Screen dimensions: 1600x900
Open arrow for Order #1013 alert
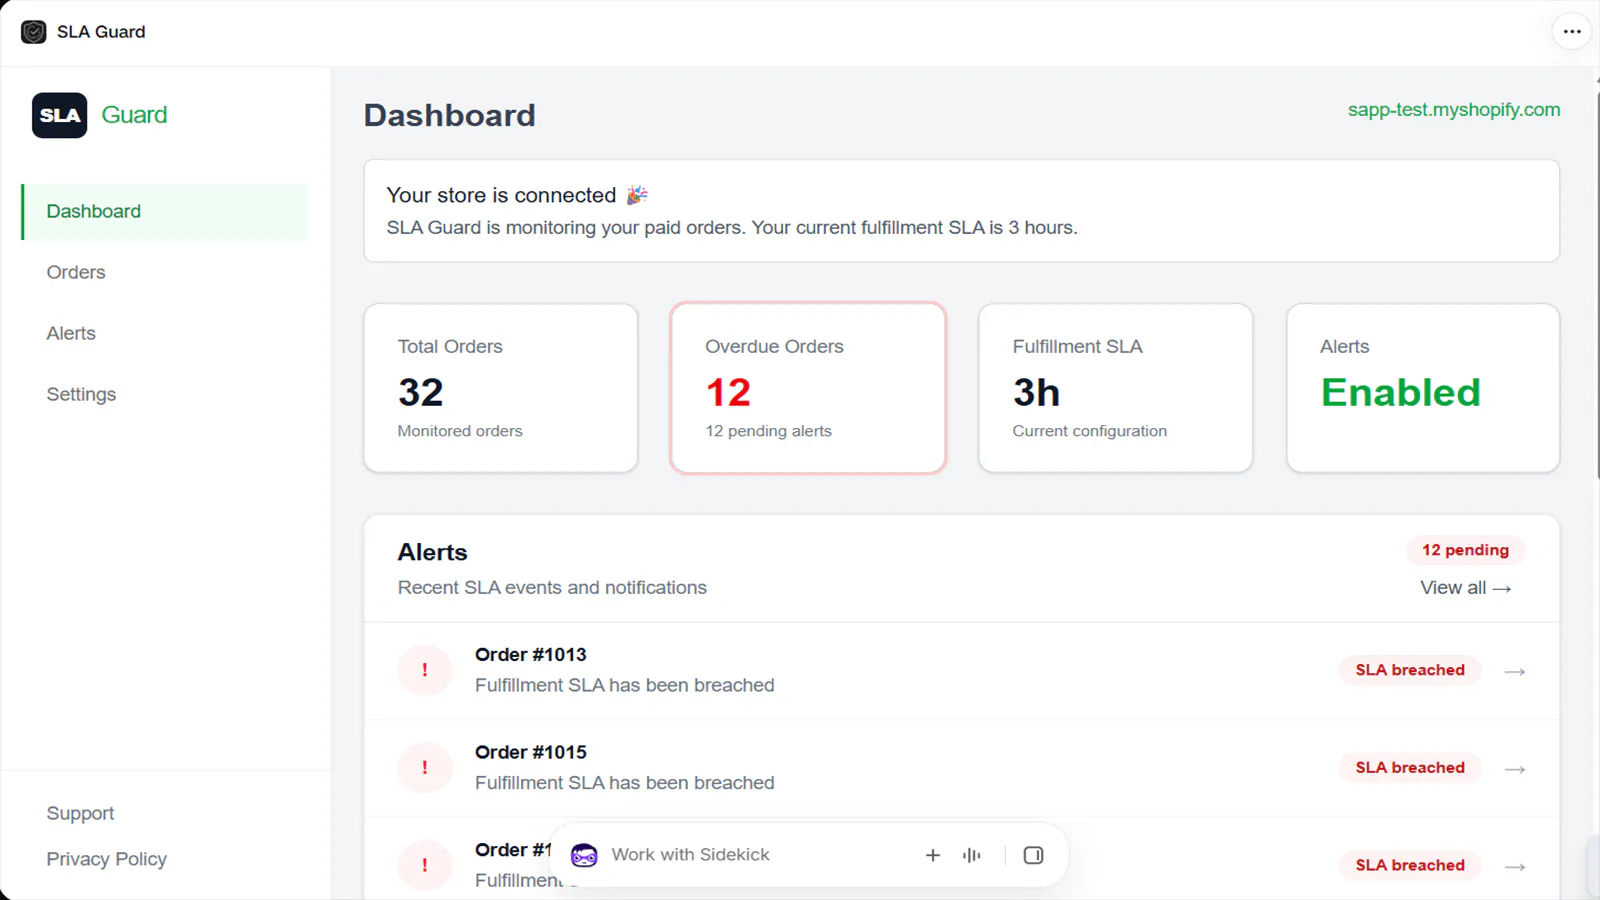point(1515,671)
